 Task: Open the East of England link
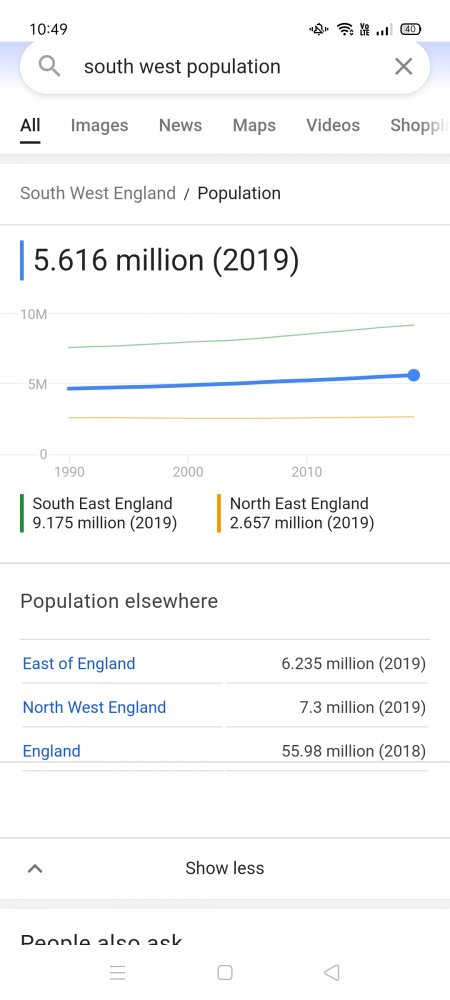tap(79, 664)
